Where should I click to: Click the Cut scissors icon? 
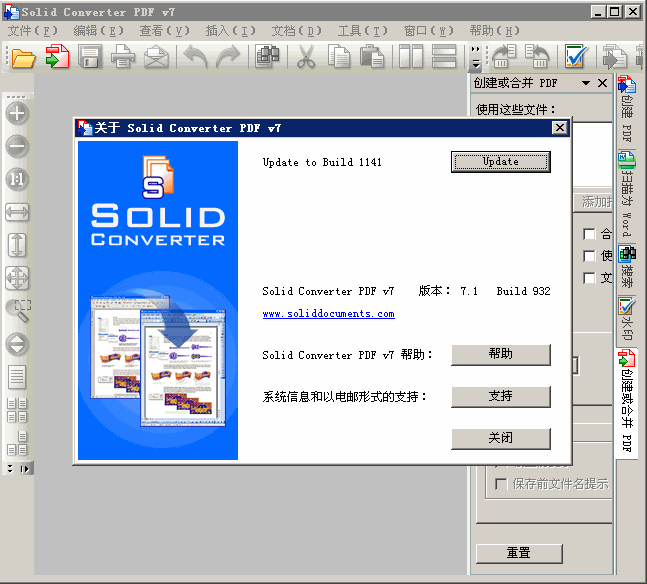(x=306, y=57)
